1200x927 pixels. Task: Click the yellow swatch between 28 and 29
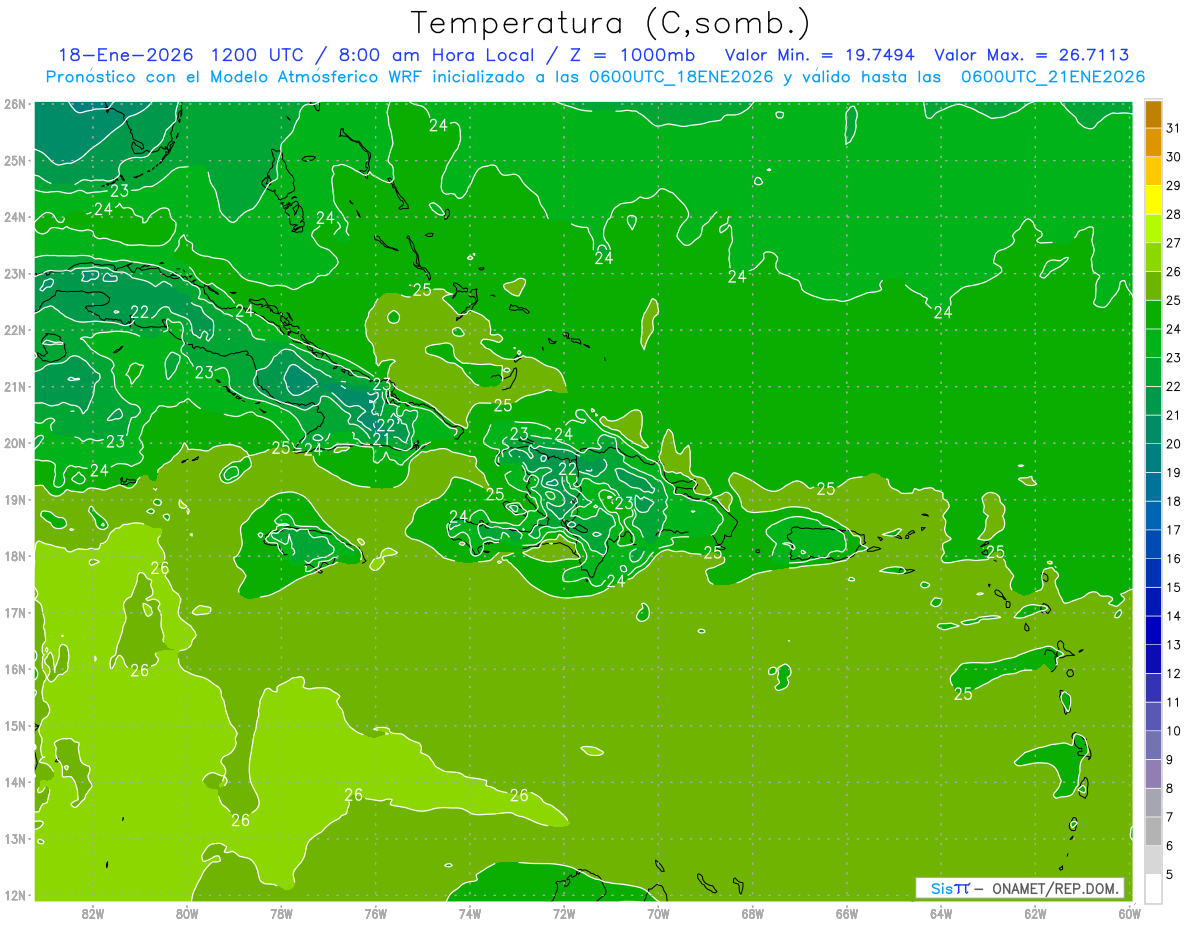tap(1153, 200)
